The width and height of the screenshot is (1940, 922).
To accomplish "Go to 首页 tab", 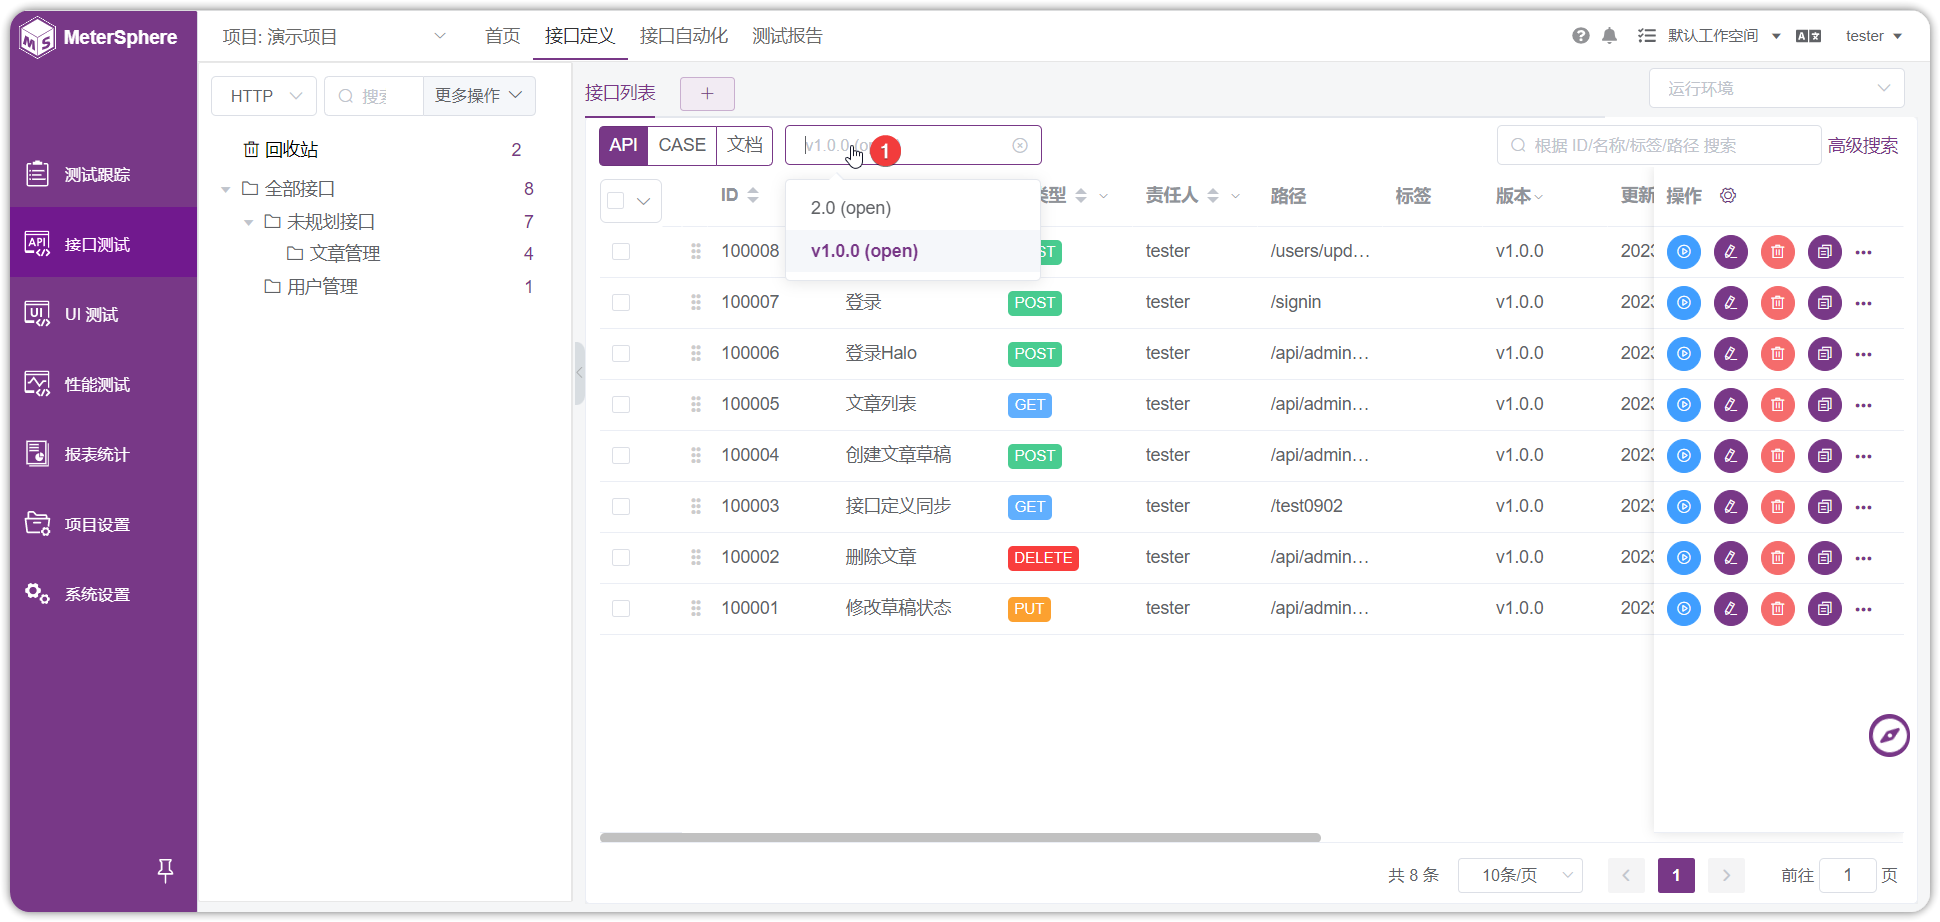I will coord(503,36).
